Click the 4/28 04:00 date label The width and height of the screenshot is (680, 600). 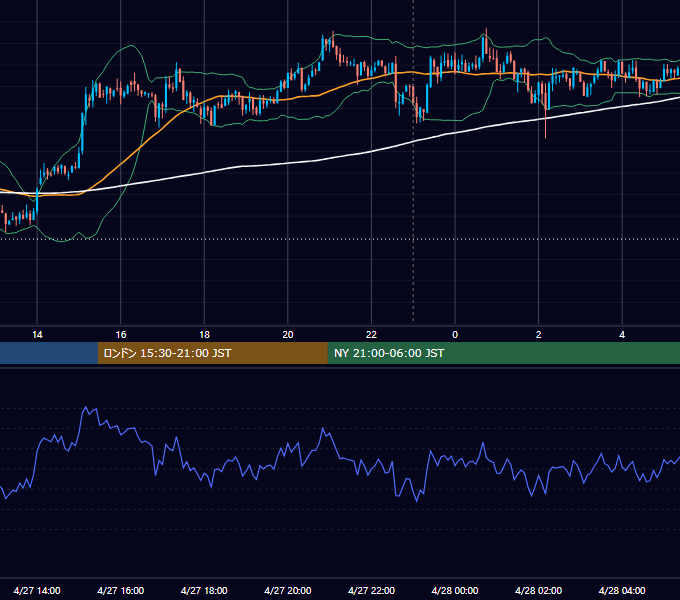622,590
